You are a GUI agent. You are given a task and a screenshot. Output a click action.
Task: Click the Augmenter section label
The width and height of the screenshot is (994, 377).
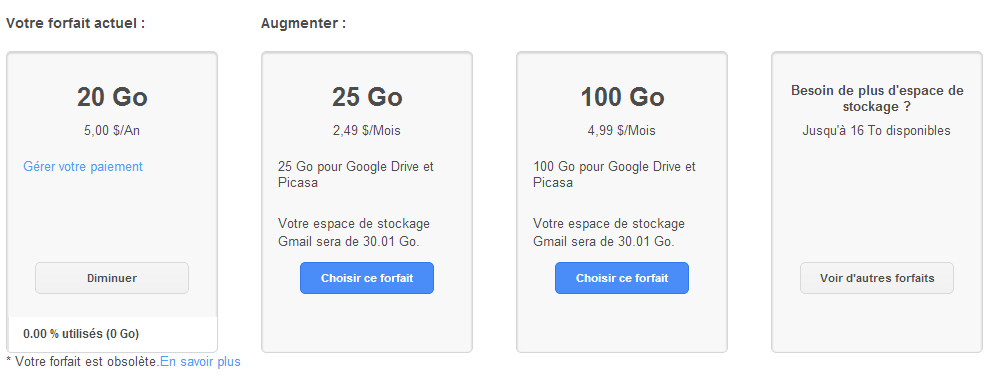303,24
